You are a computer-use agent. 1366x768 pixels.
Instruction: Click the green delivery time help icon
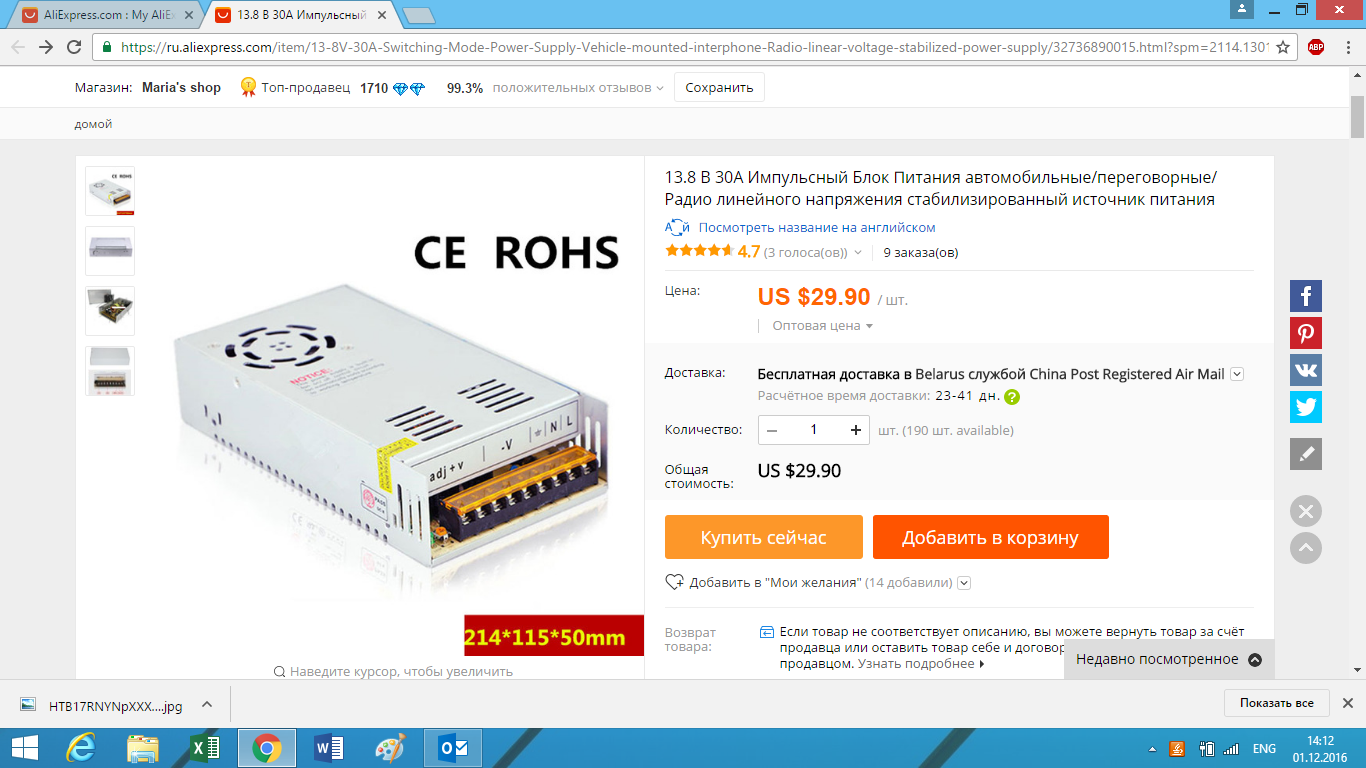pyautogui.click(x=1012, y=397)
